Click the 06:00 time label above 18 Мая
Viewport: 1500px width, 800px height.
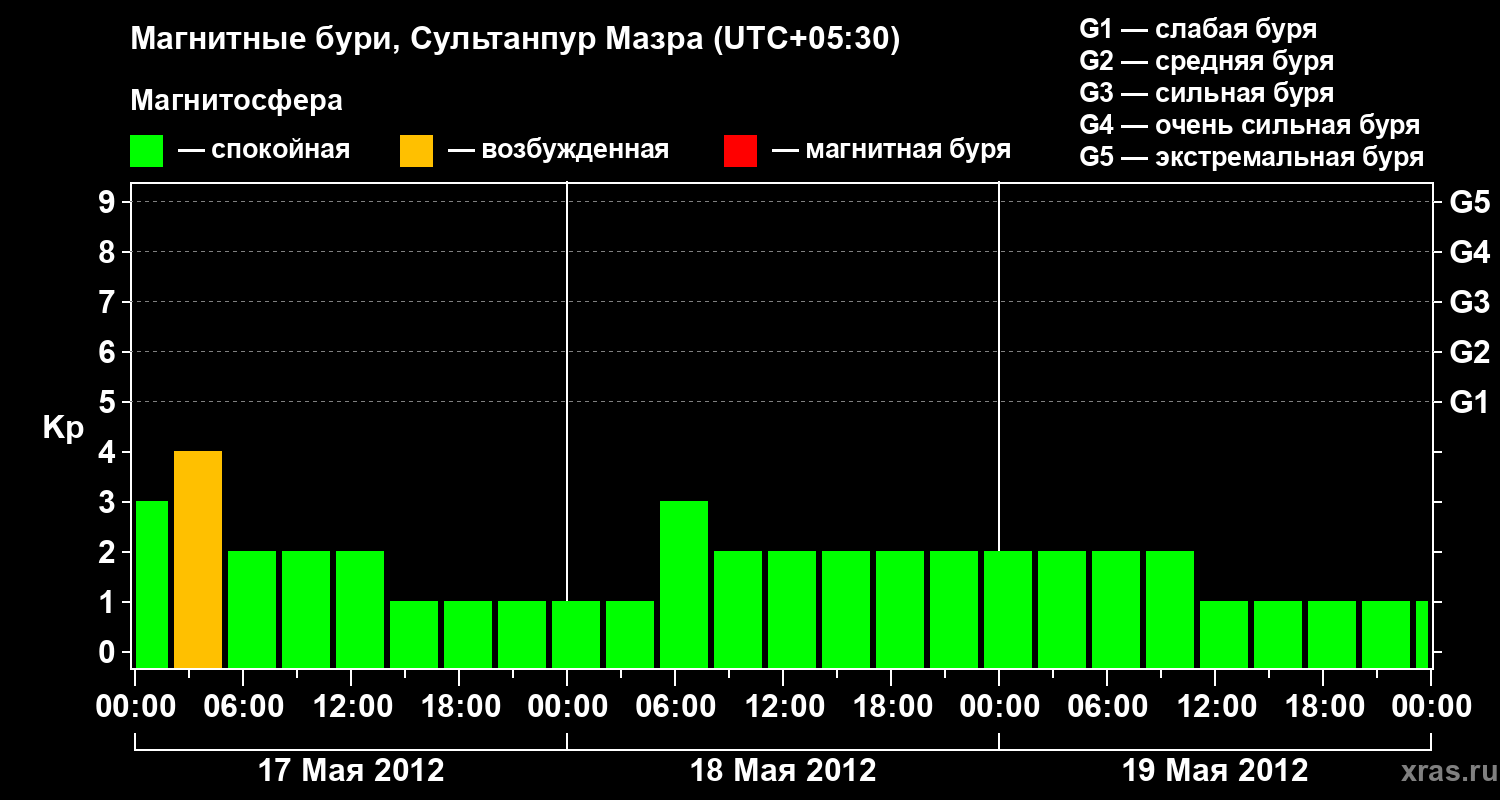[x=675, y=707]
